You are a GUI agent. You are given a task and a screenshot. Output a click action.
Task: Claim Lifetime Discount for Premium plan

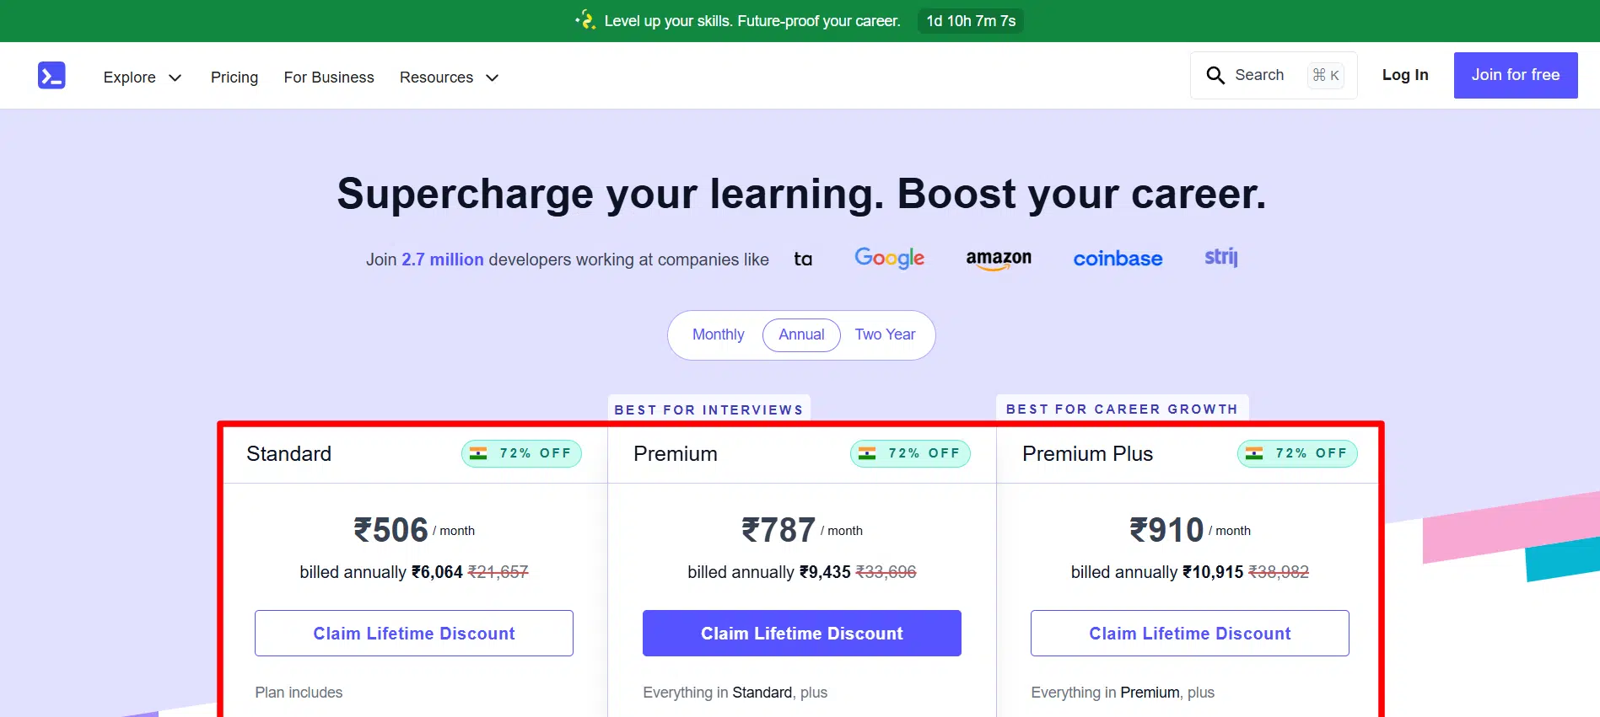(801, 633)
